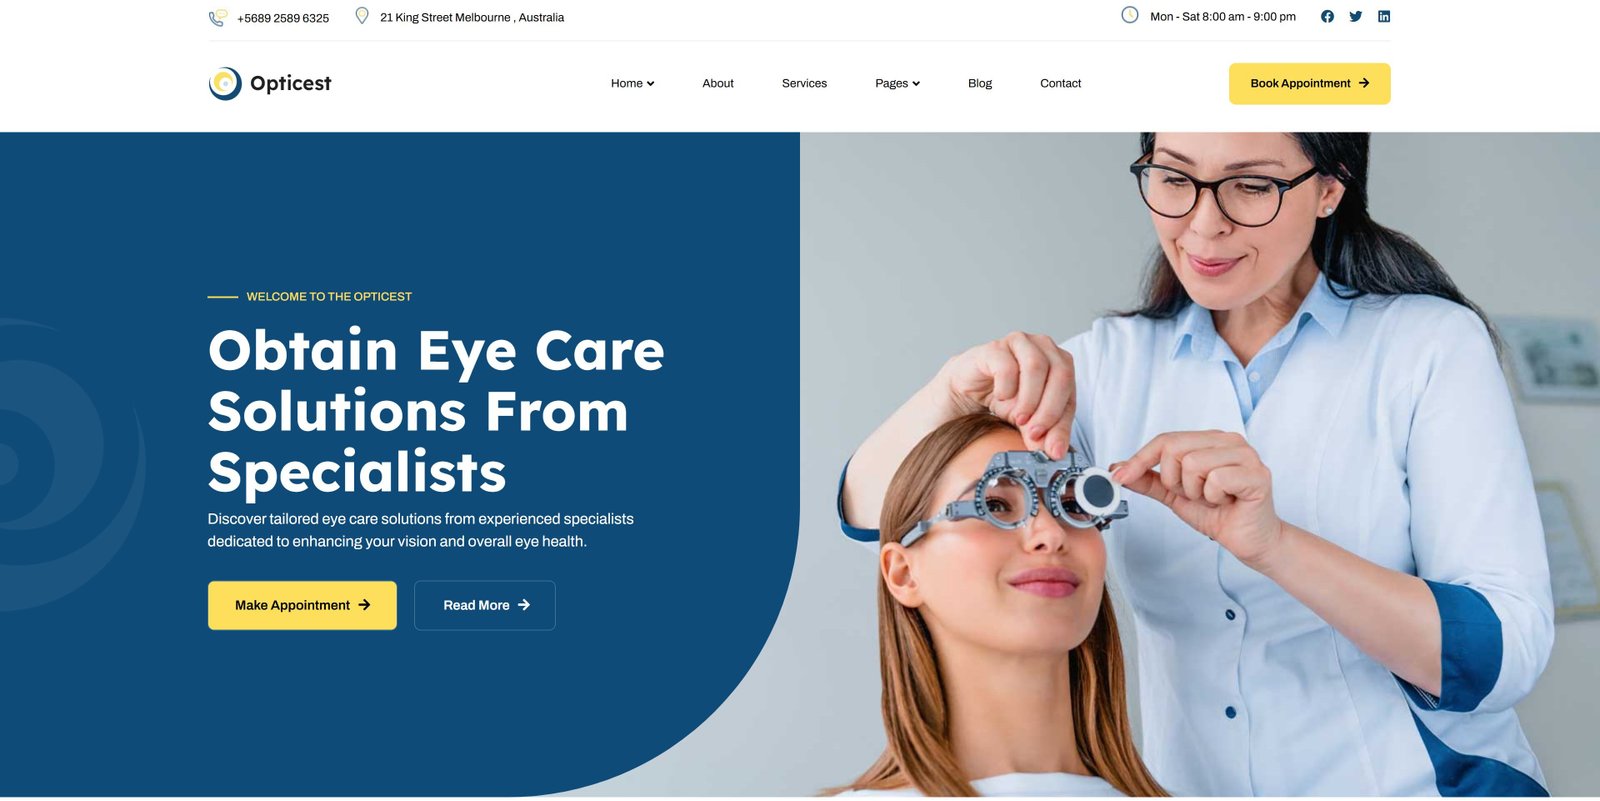This screenshot has height=801, width=1600.
Task: Open the LinkedIn social icon
Action: (x=1384, y=16)
